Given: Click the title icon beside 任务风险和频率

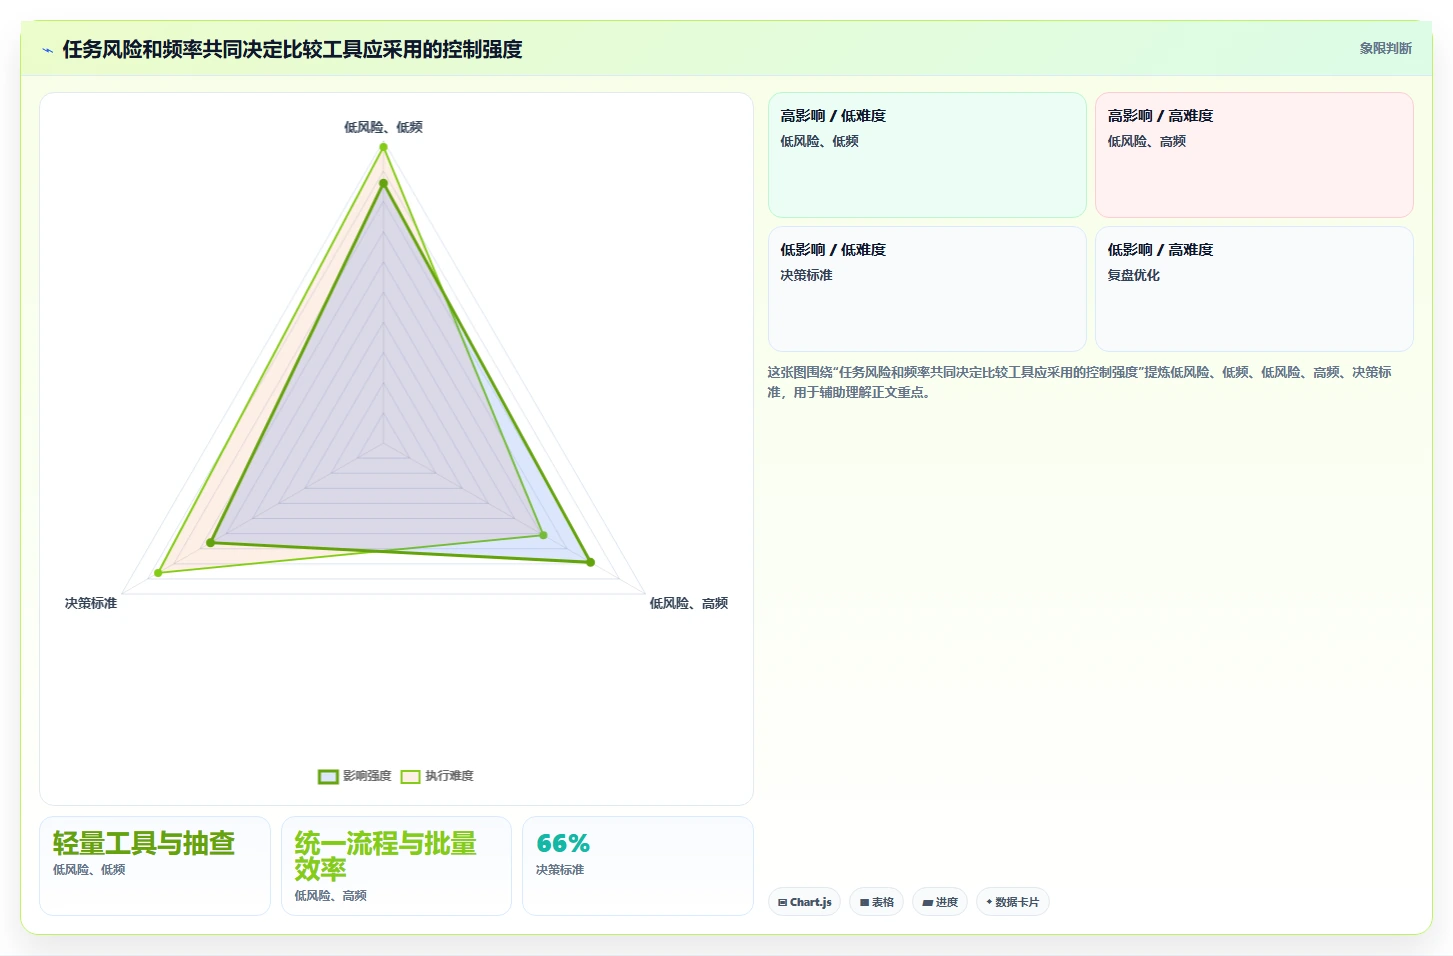Looking at the screenshot, I should click(47, 50).
